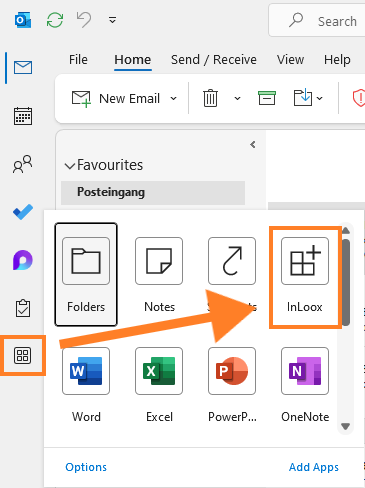365x488 pixels.
Task: Click the red shield report icon
Action: (359, 98)
